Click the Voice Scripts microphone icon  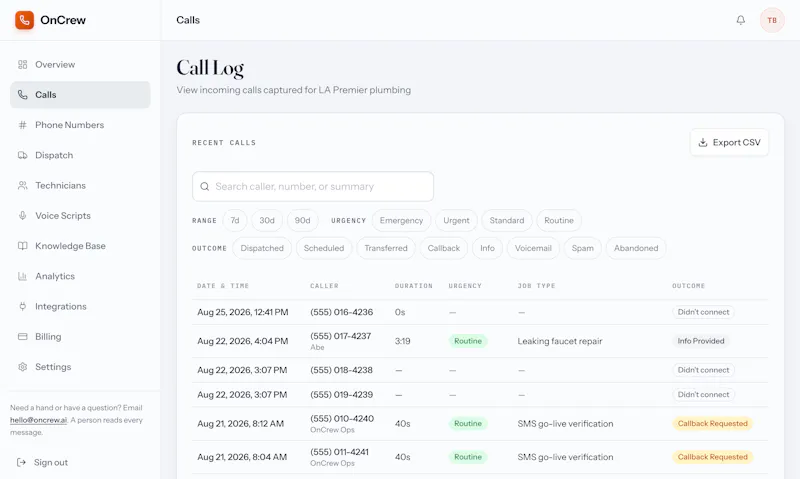[22, 215]
